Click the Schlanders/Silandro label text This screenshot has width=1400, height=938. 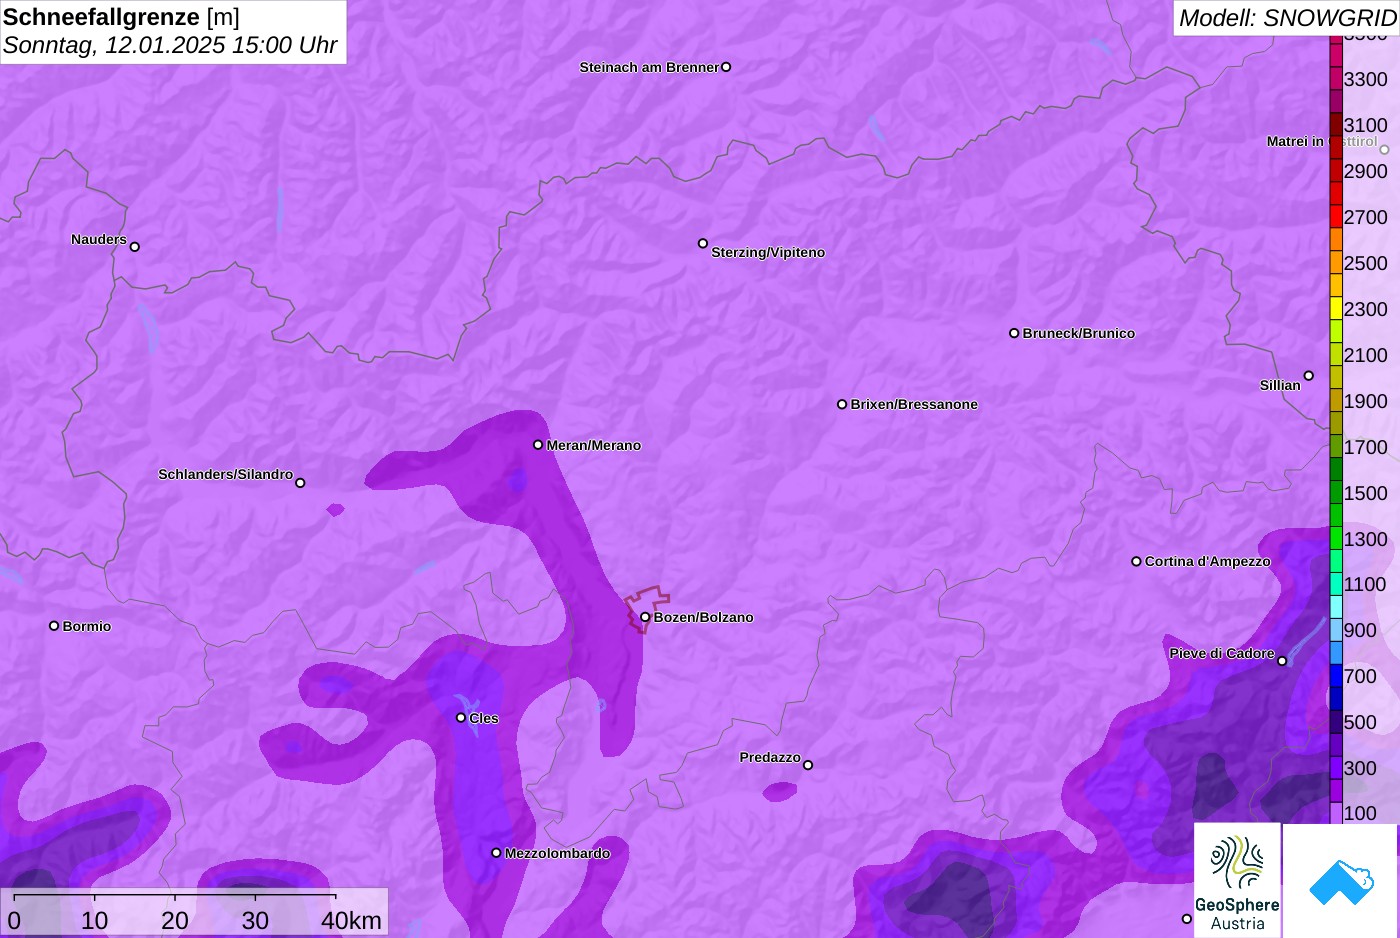226,474
